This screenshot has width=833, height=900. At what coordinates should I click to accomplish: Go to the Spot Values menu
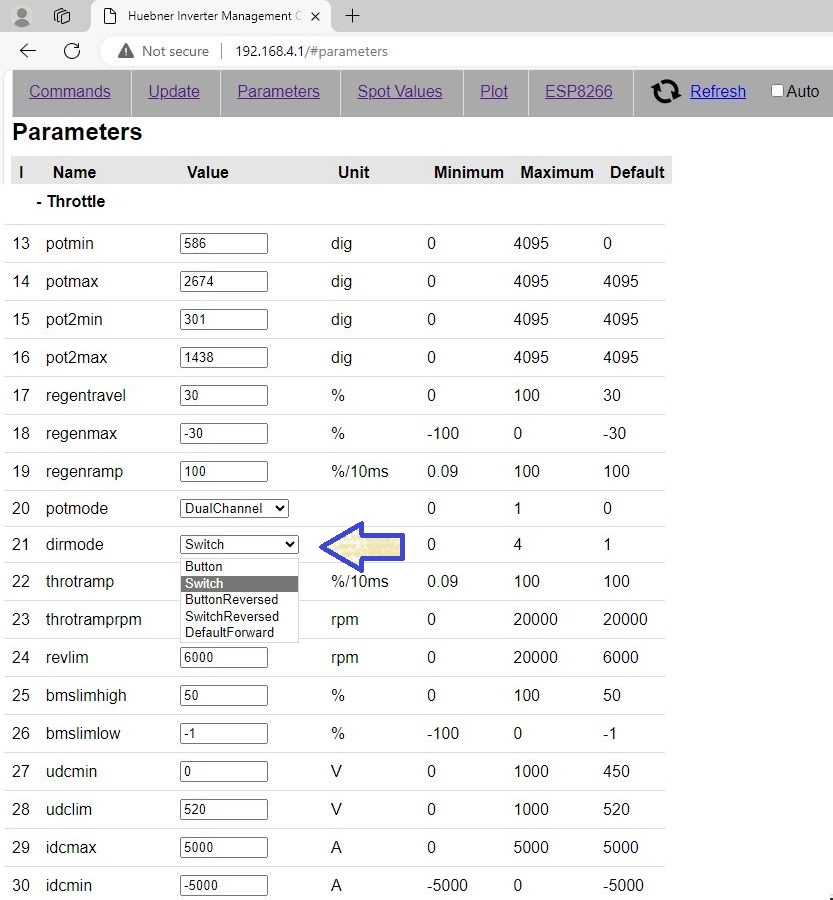point(399,91)
